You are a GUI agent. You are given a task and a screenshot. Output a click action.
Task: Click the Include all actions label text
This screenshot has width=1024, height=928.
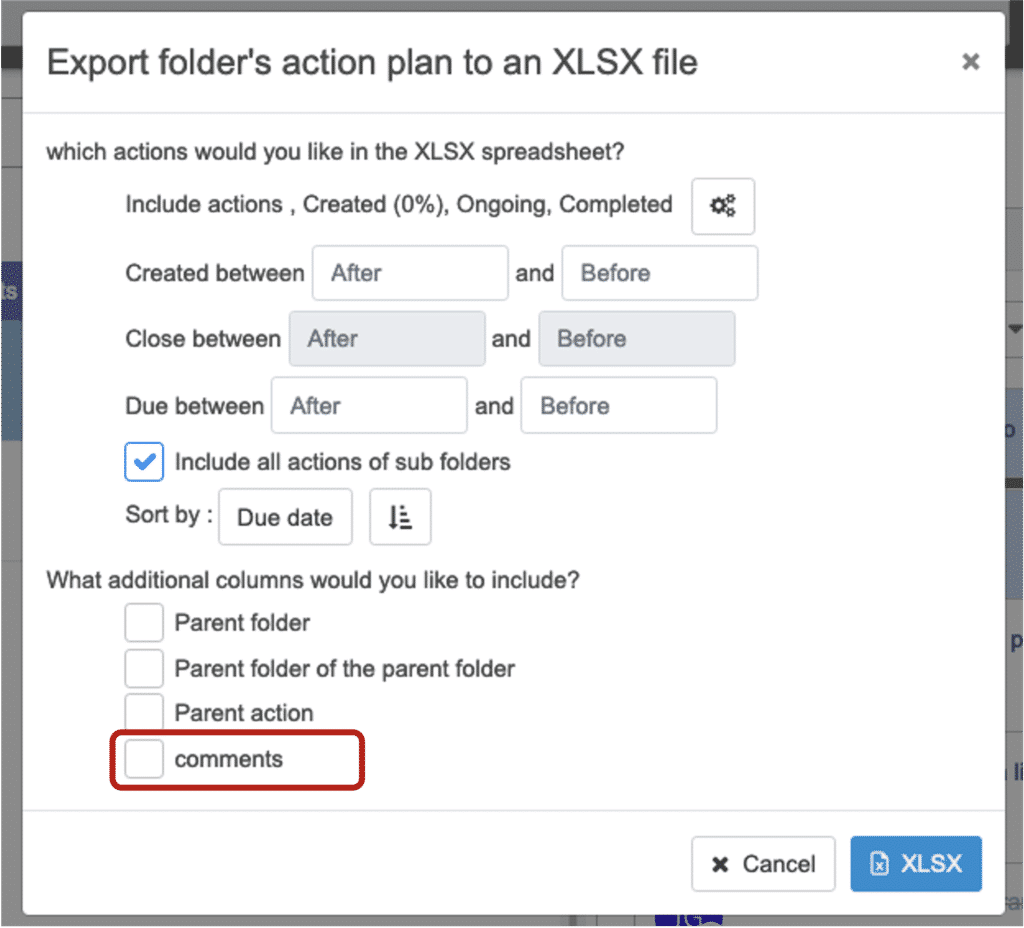(x=342, y=462)
